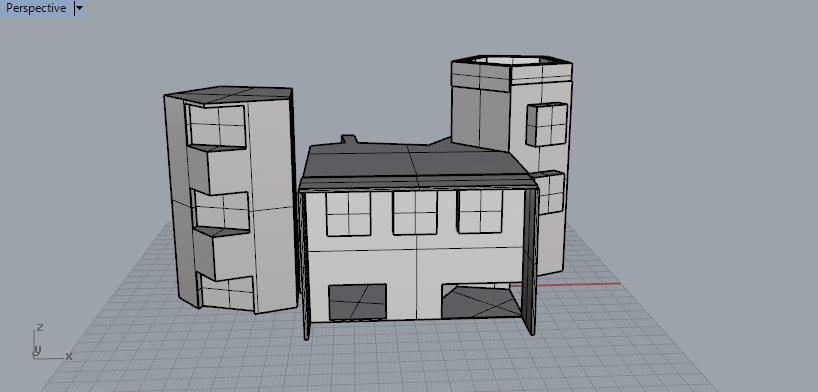Pick the upper window on the hexagonal tower
The image size is (818, 392).
point(547,124)
